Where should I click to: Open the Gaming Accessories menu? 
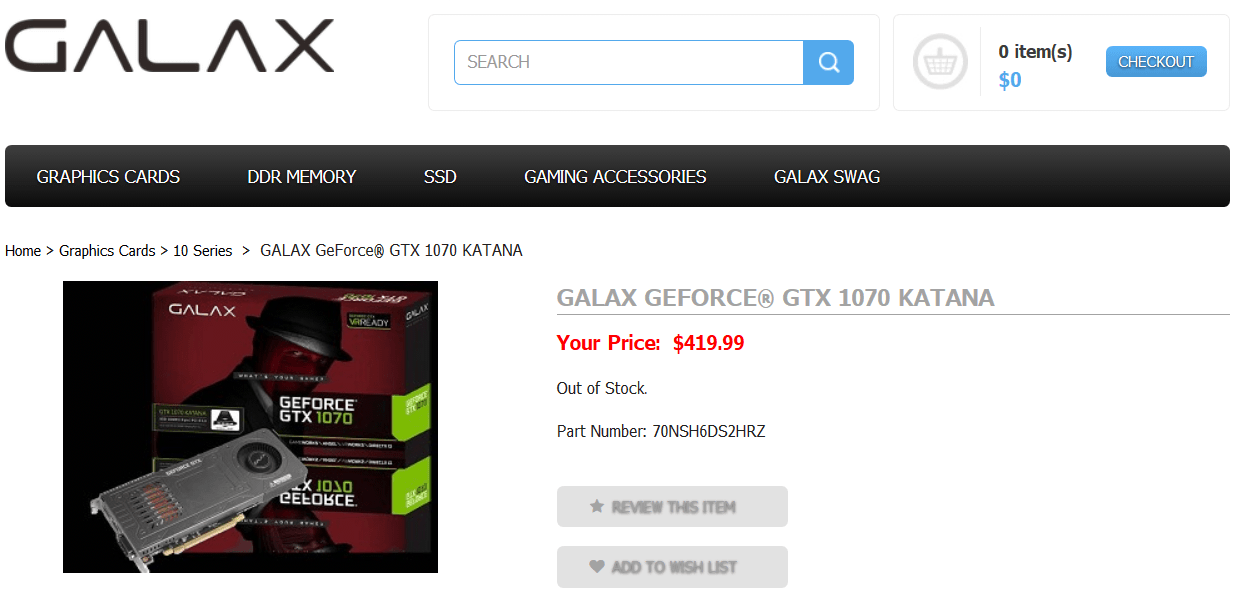pyautogui.click(x=615, y=177)
